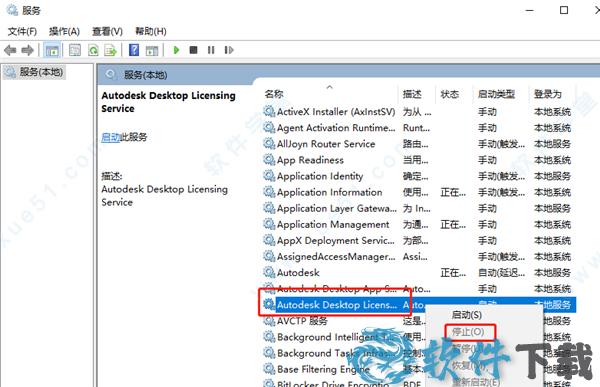This screenshot has height=387, width=600.
Task: Open the Properties toolbar icon
Action: coord(75,50)
